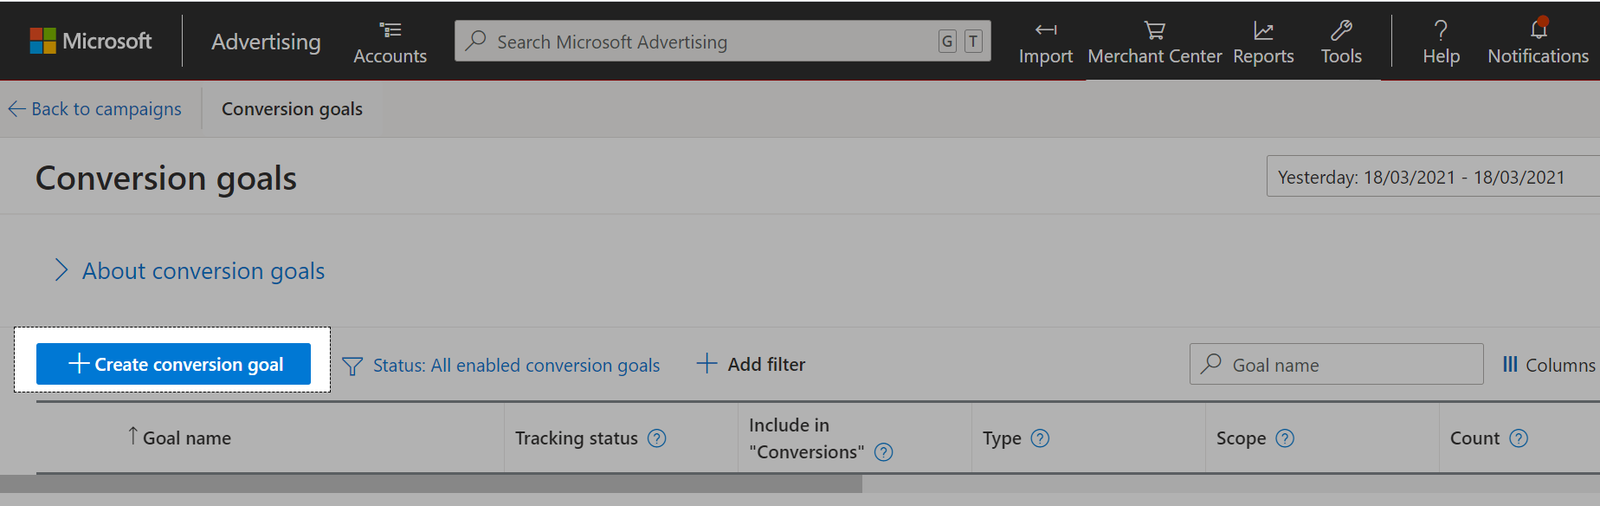Click the Include in Conversions help icon
1600x506 pixels.
tap(884, 452)
